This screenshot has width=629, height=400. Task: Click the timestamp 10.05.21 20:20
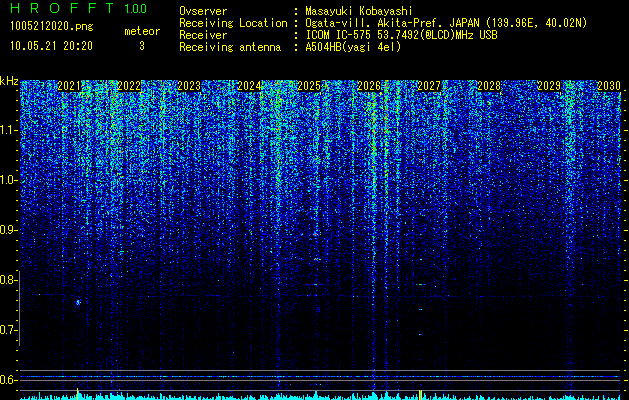coord(52,46)
